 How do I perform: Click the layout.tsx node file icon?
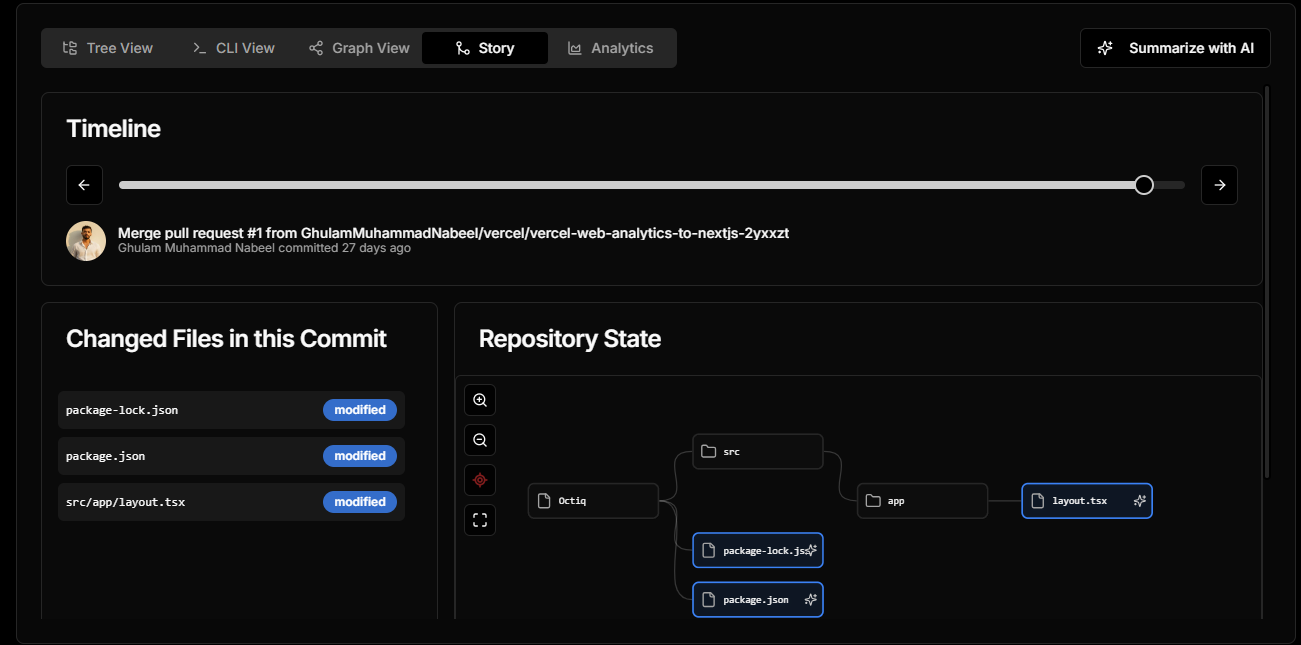(1038, 501)
